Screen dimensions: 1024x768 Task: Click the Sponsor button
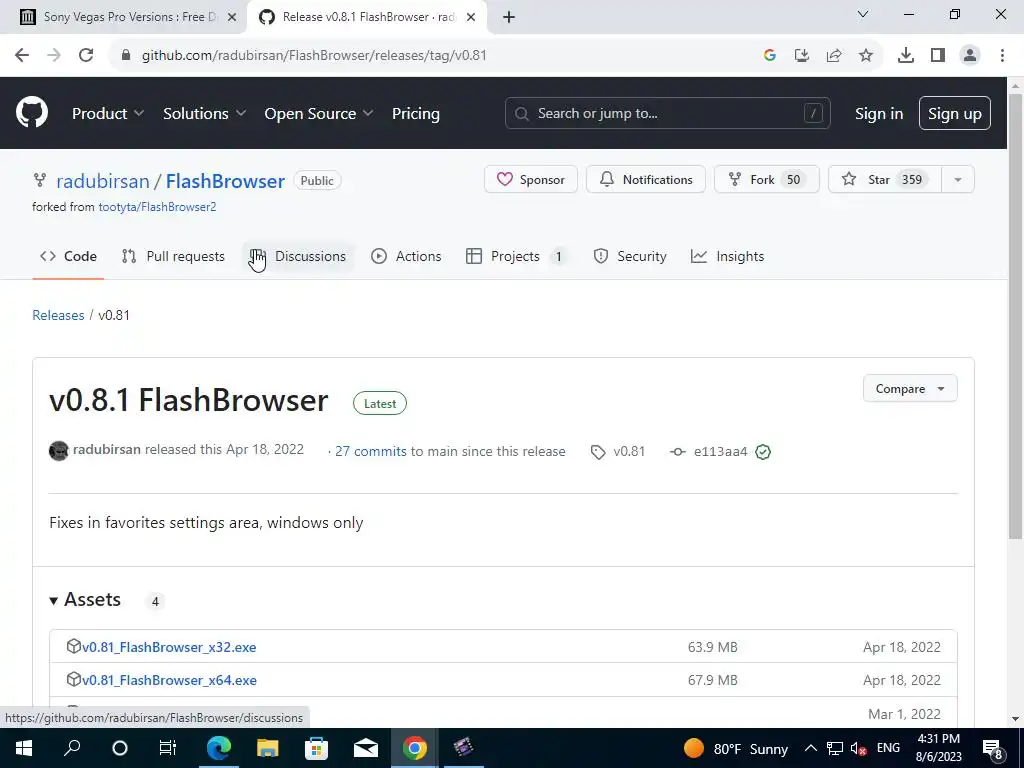coord(531,180)
